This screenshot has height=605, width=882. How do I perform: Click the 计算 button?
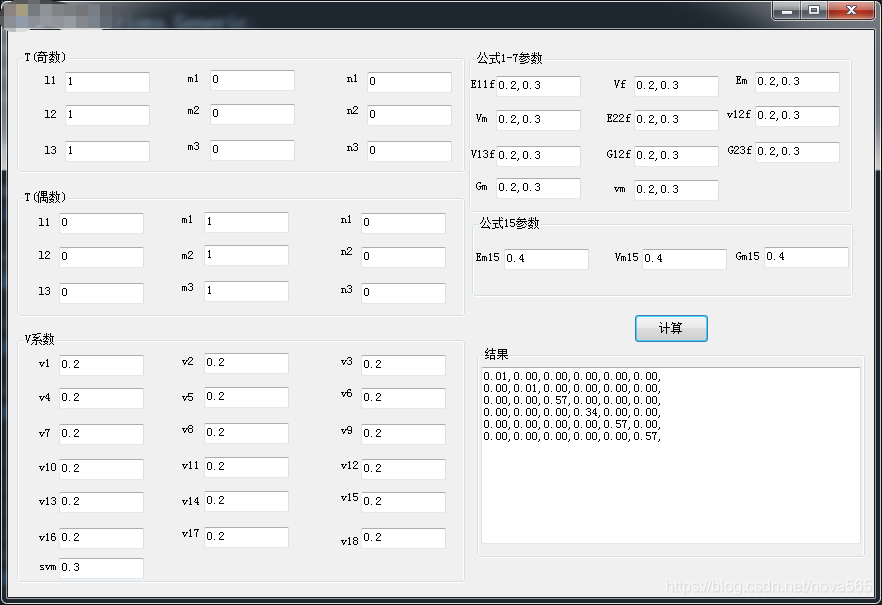coord(671,328)
